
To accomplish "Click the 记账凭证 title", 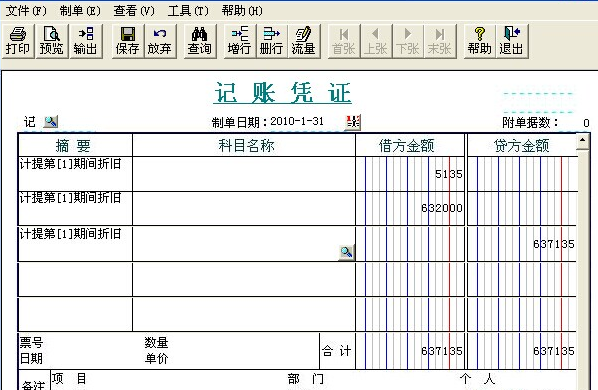I will [x=283, y=93].
